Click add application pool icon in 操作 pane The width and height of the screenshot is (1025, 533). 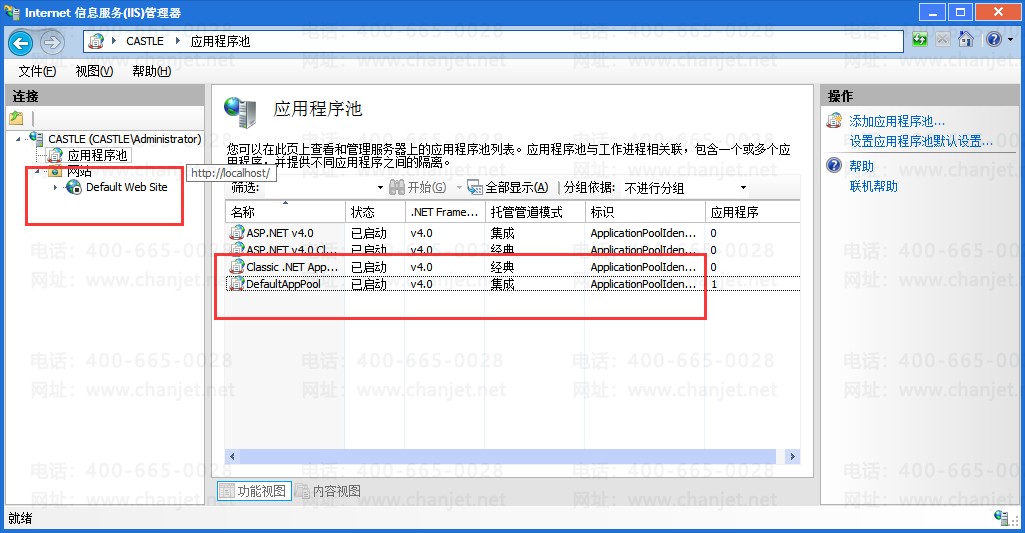[834, 120]
